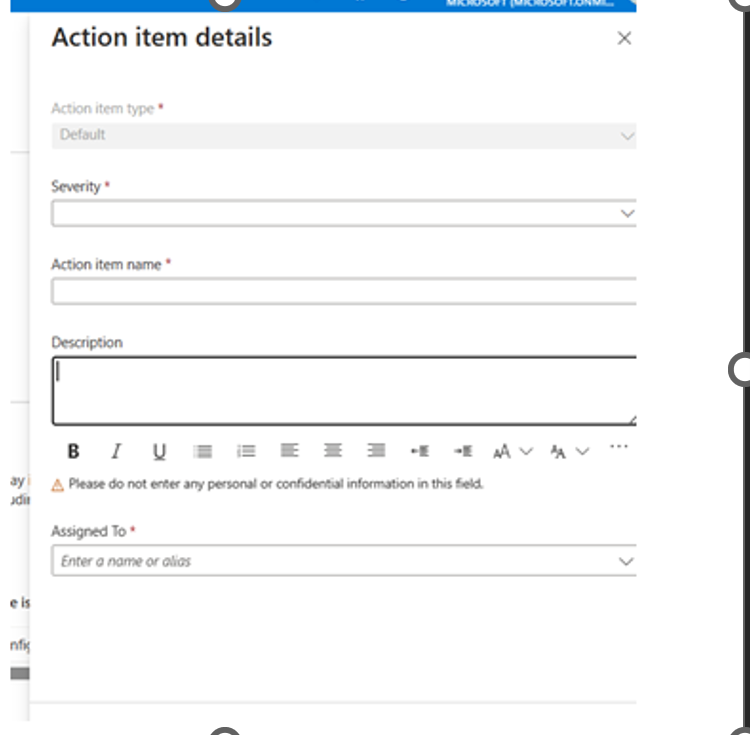Expand the Assigned To dropdown chevron
750x735 pixels.
626,561
